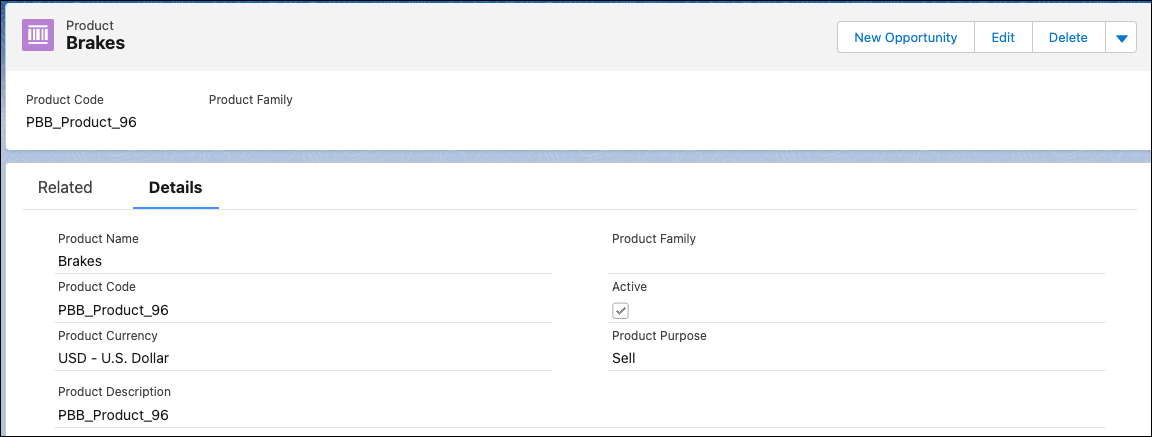Click the Active field label
1152x437 pixels.
point(630,287)
